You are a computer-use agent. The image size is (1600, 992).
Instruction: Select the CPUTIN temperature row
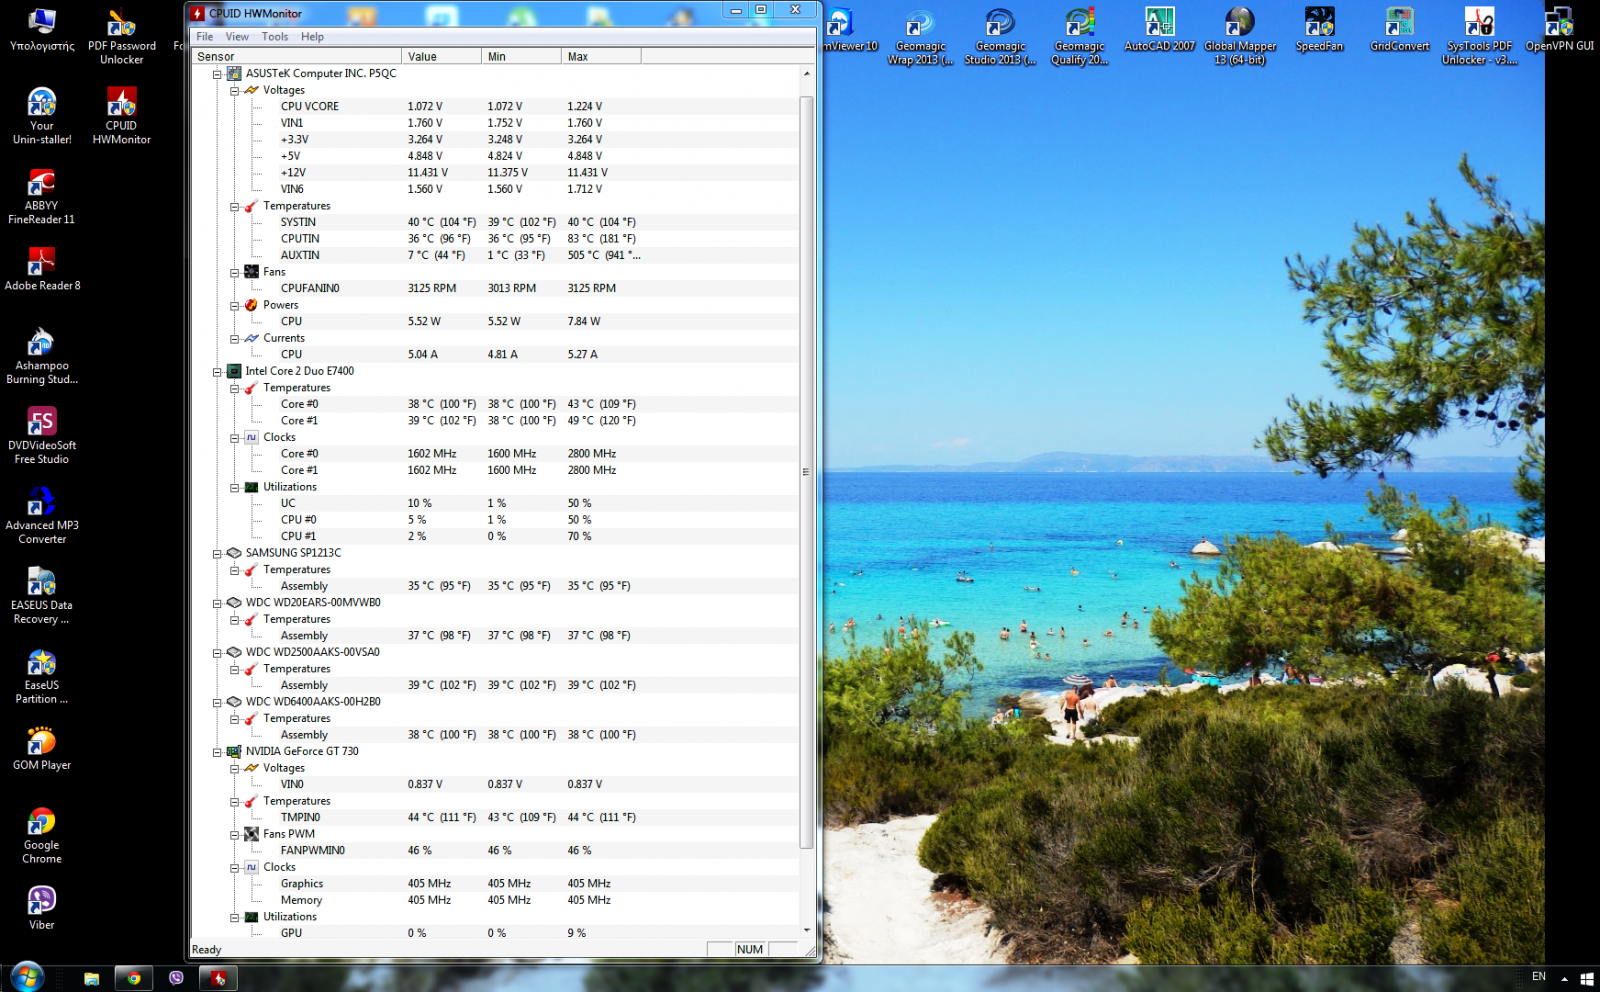coord(497,239)
